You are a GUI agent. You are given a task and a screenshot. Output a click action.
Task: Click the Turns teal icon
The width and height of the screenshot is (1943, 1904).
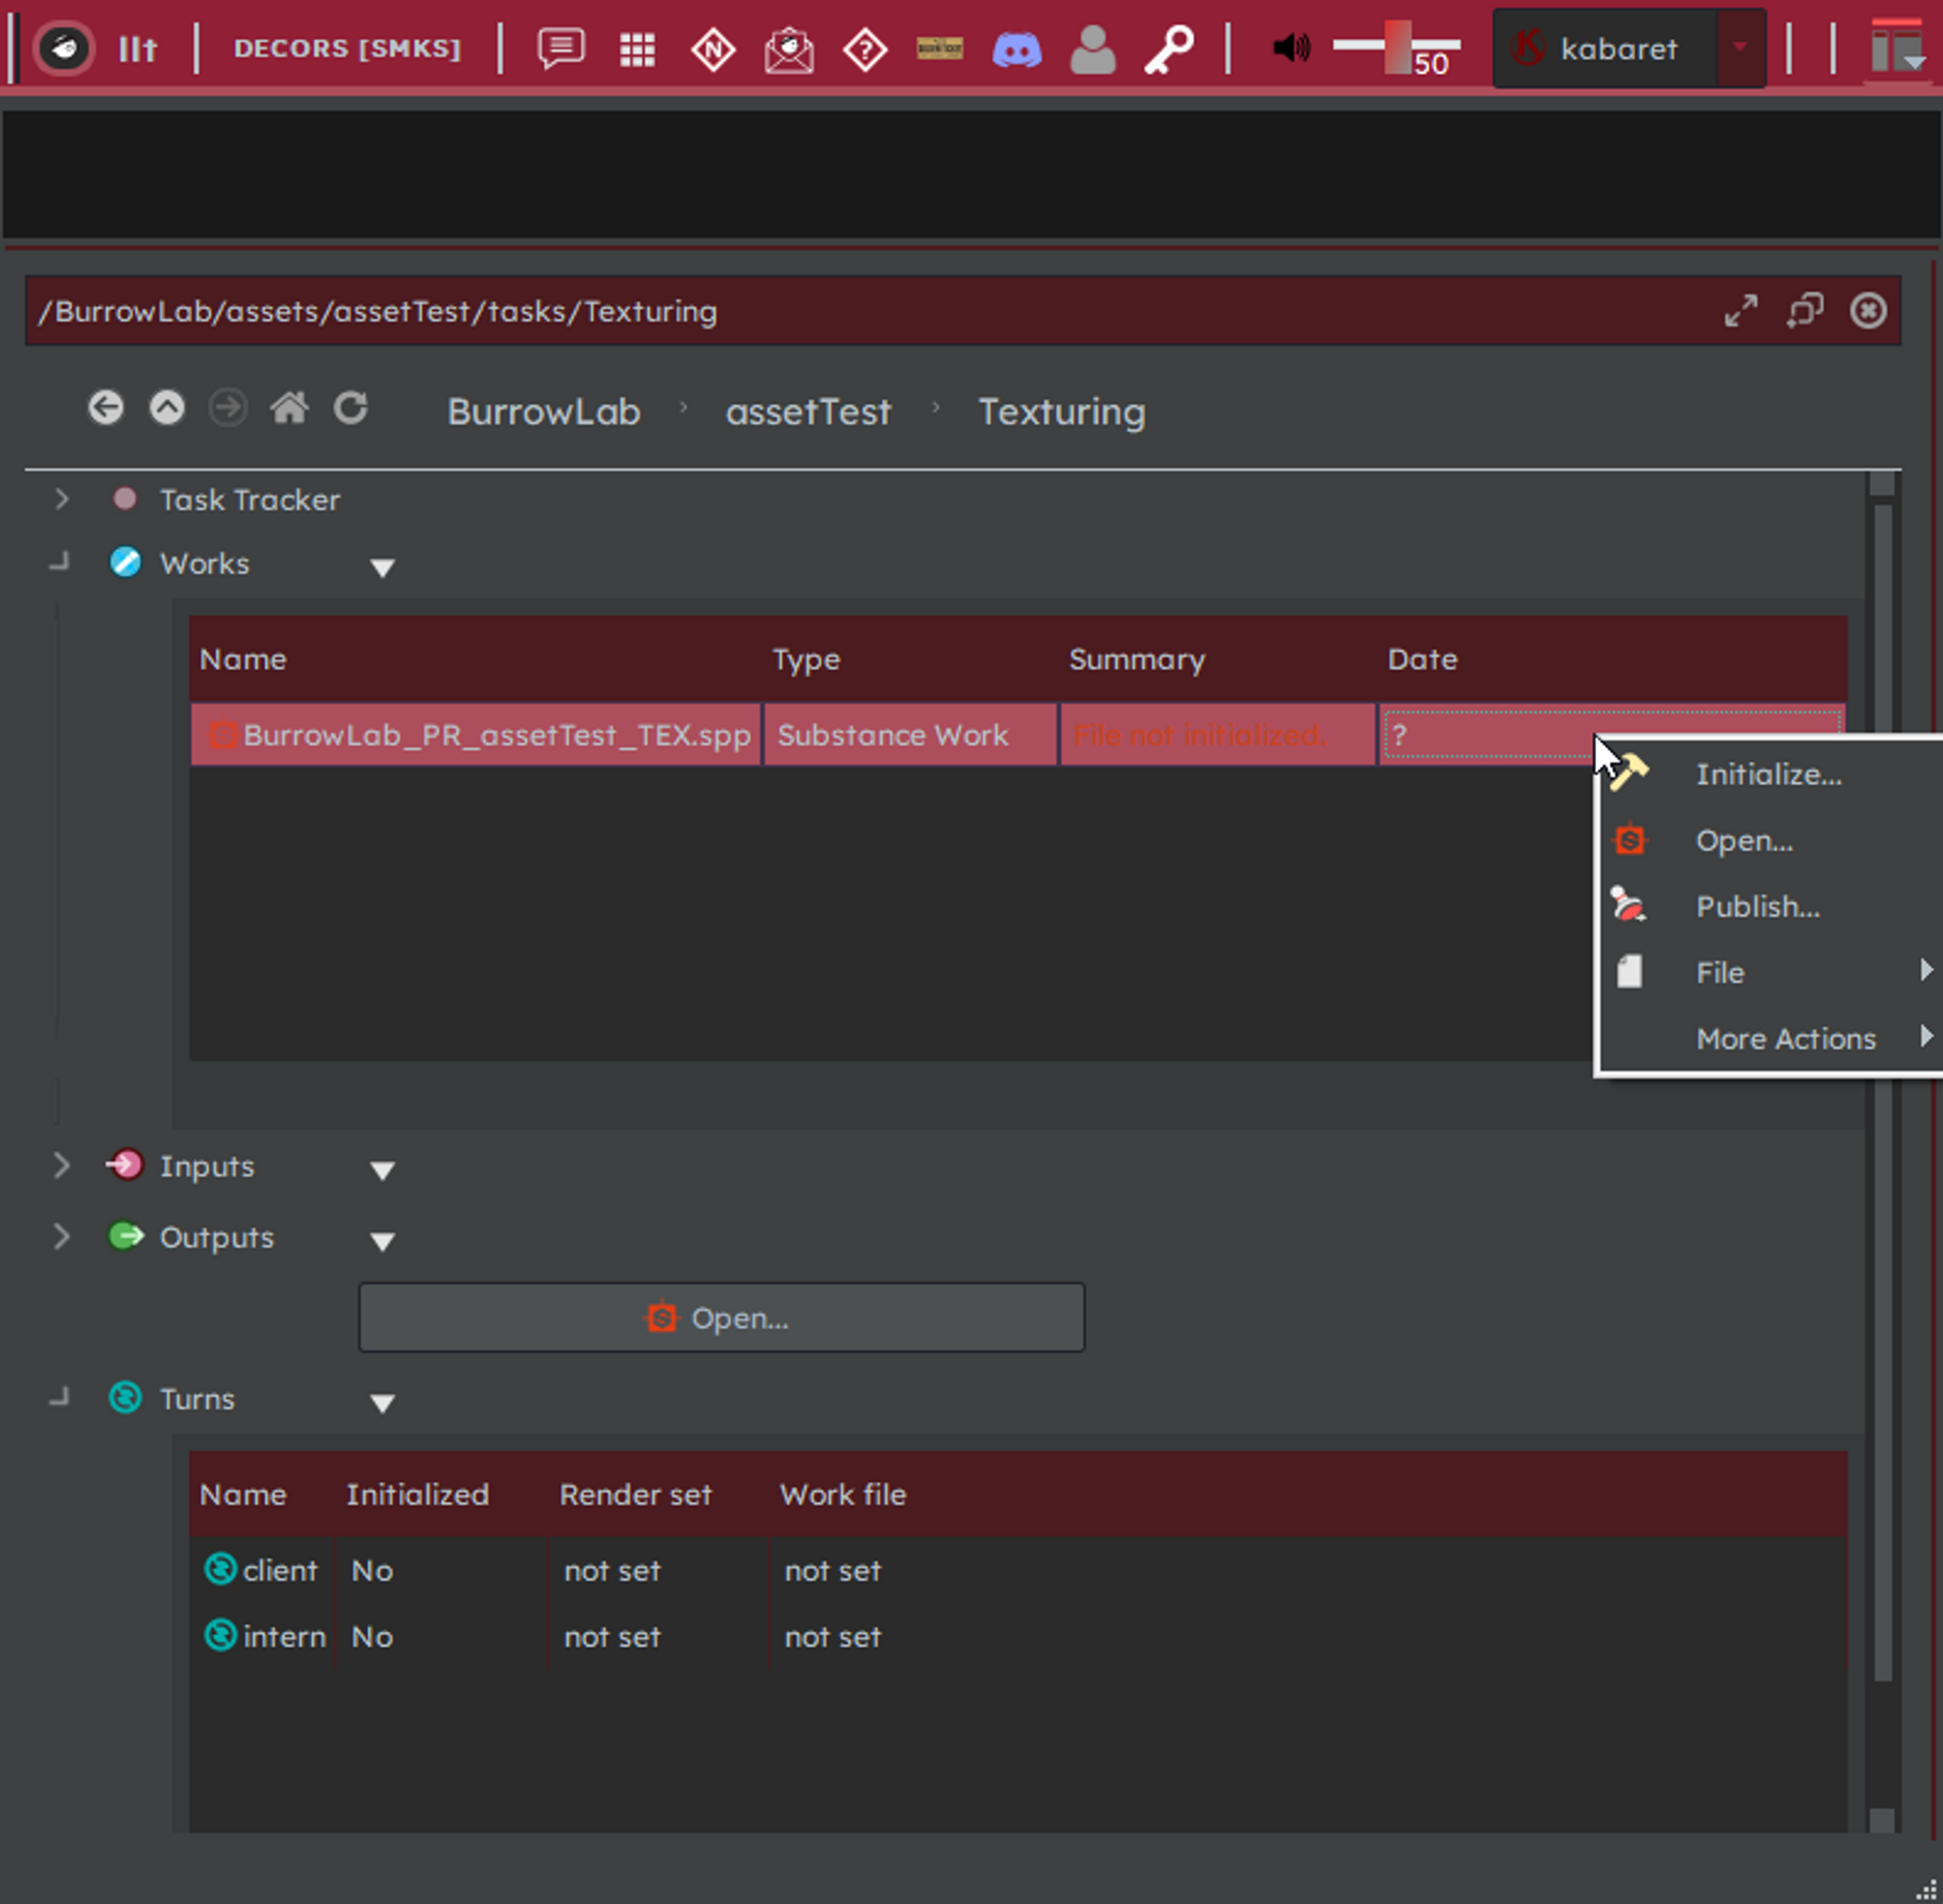(125, 1397)
